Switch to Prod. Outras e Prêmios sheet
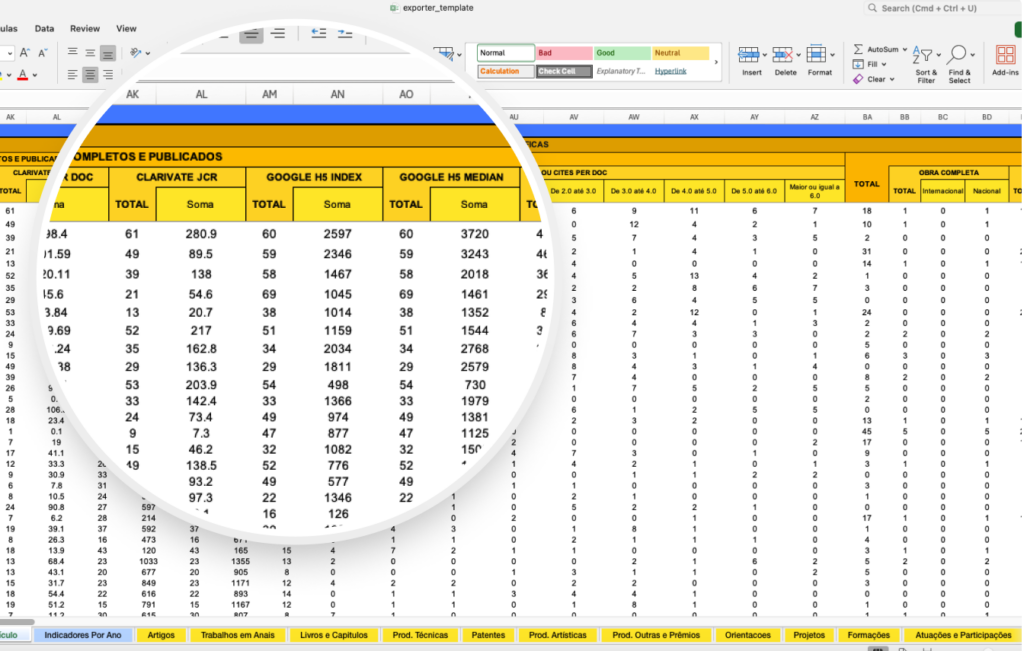Screen dimensions: 1024x651 [x=656, y=635]
